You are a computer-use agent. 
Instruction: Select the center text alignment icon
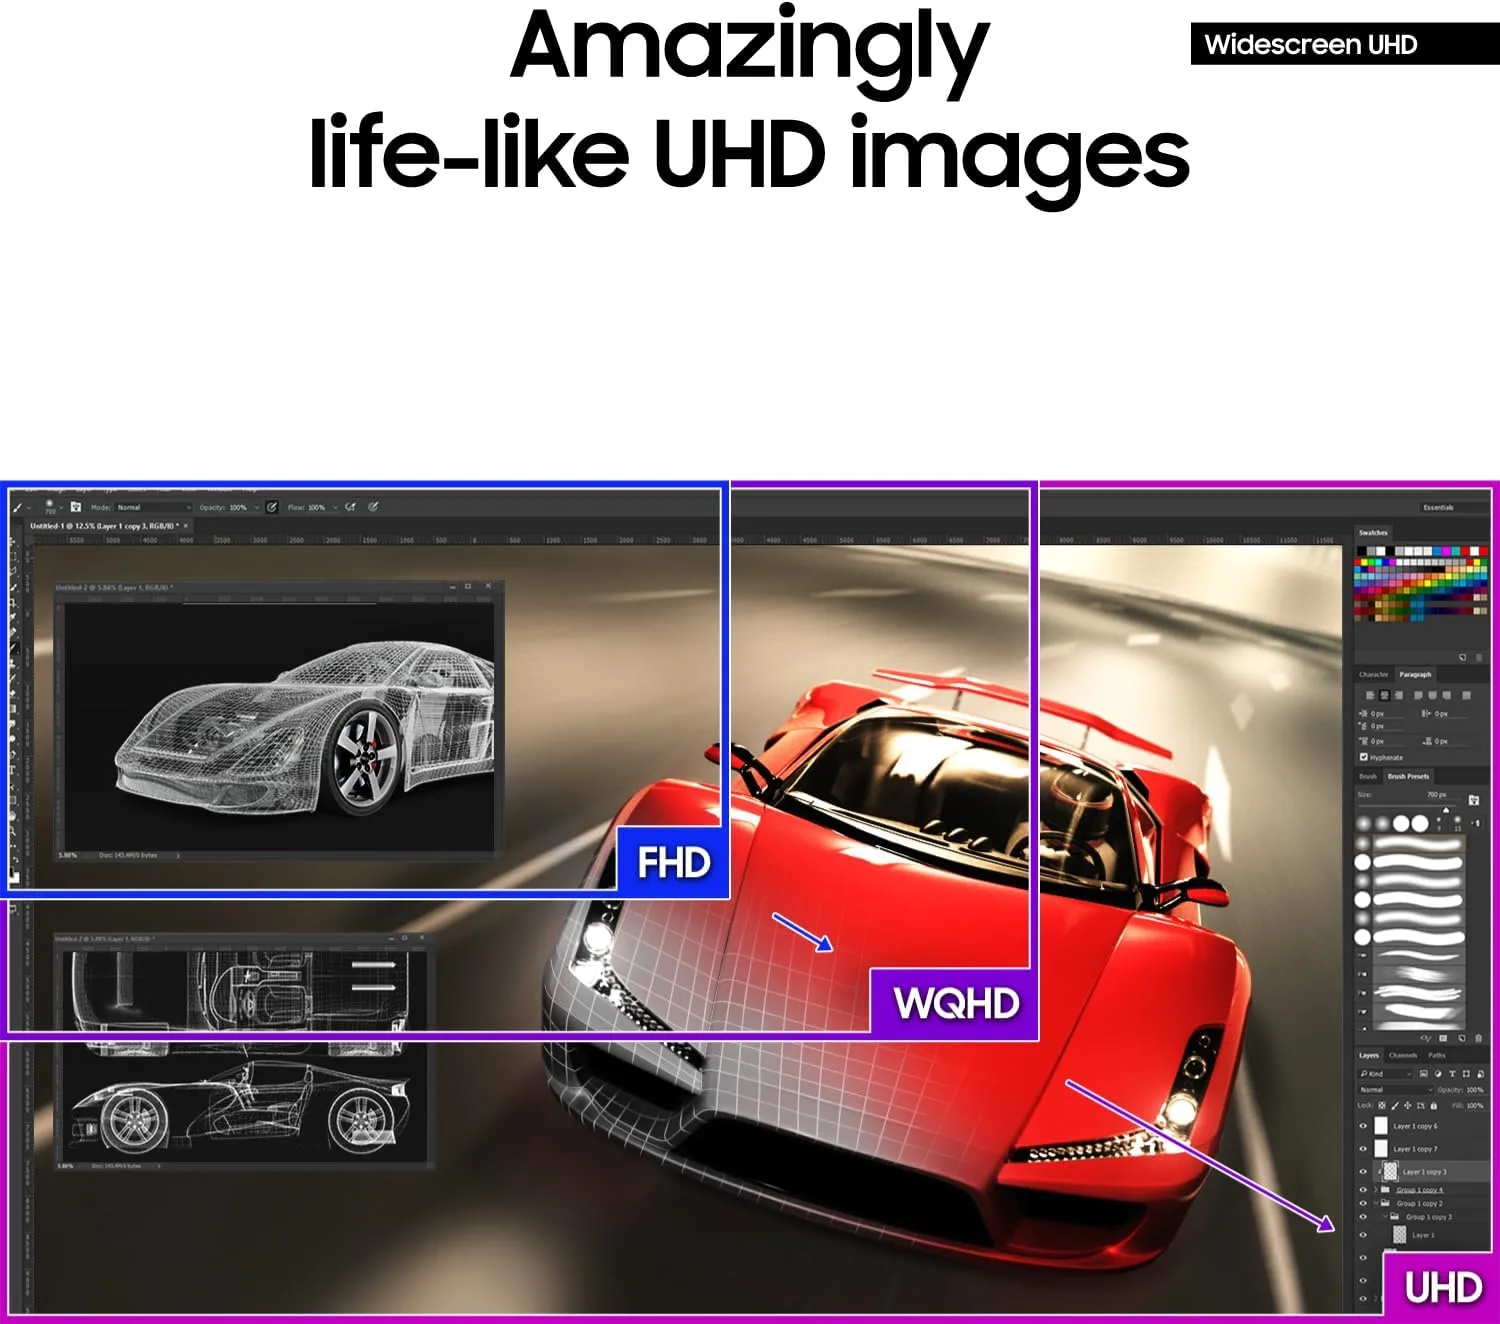point(1384,695)
